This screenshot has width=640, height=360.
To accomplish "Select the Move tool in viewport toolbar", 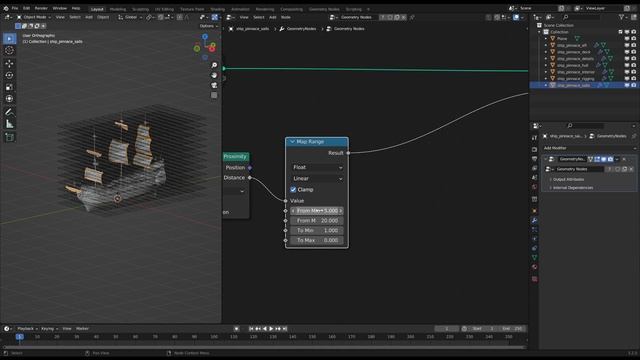I will click(10, 64).
